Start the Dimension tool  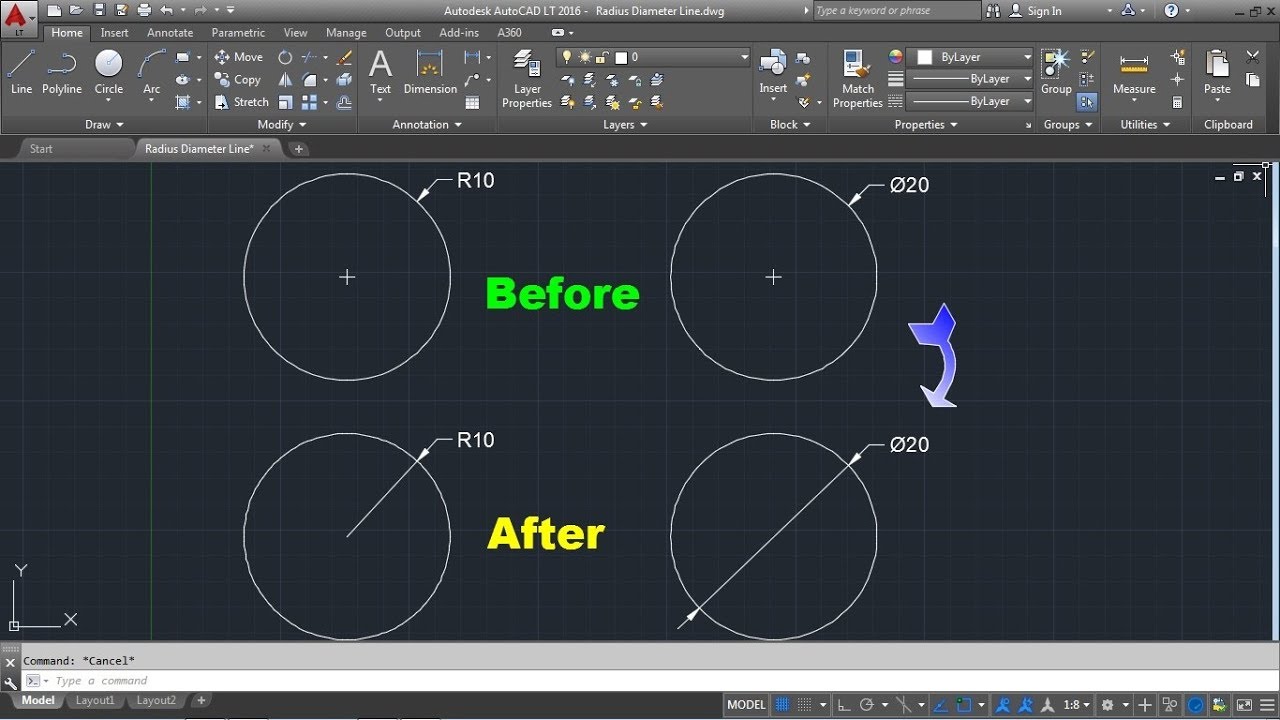430,73
